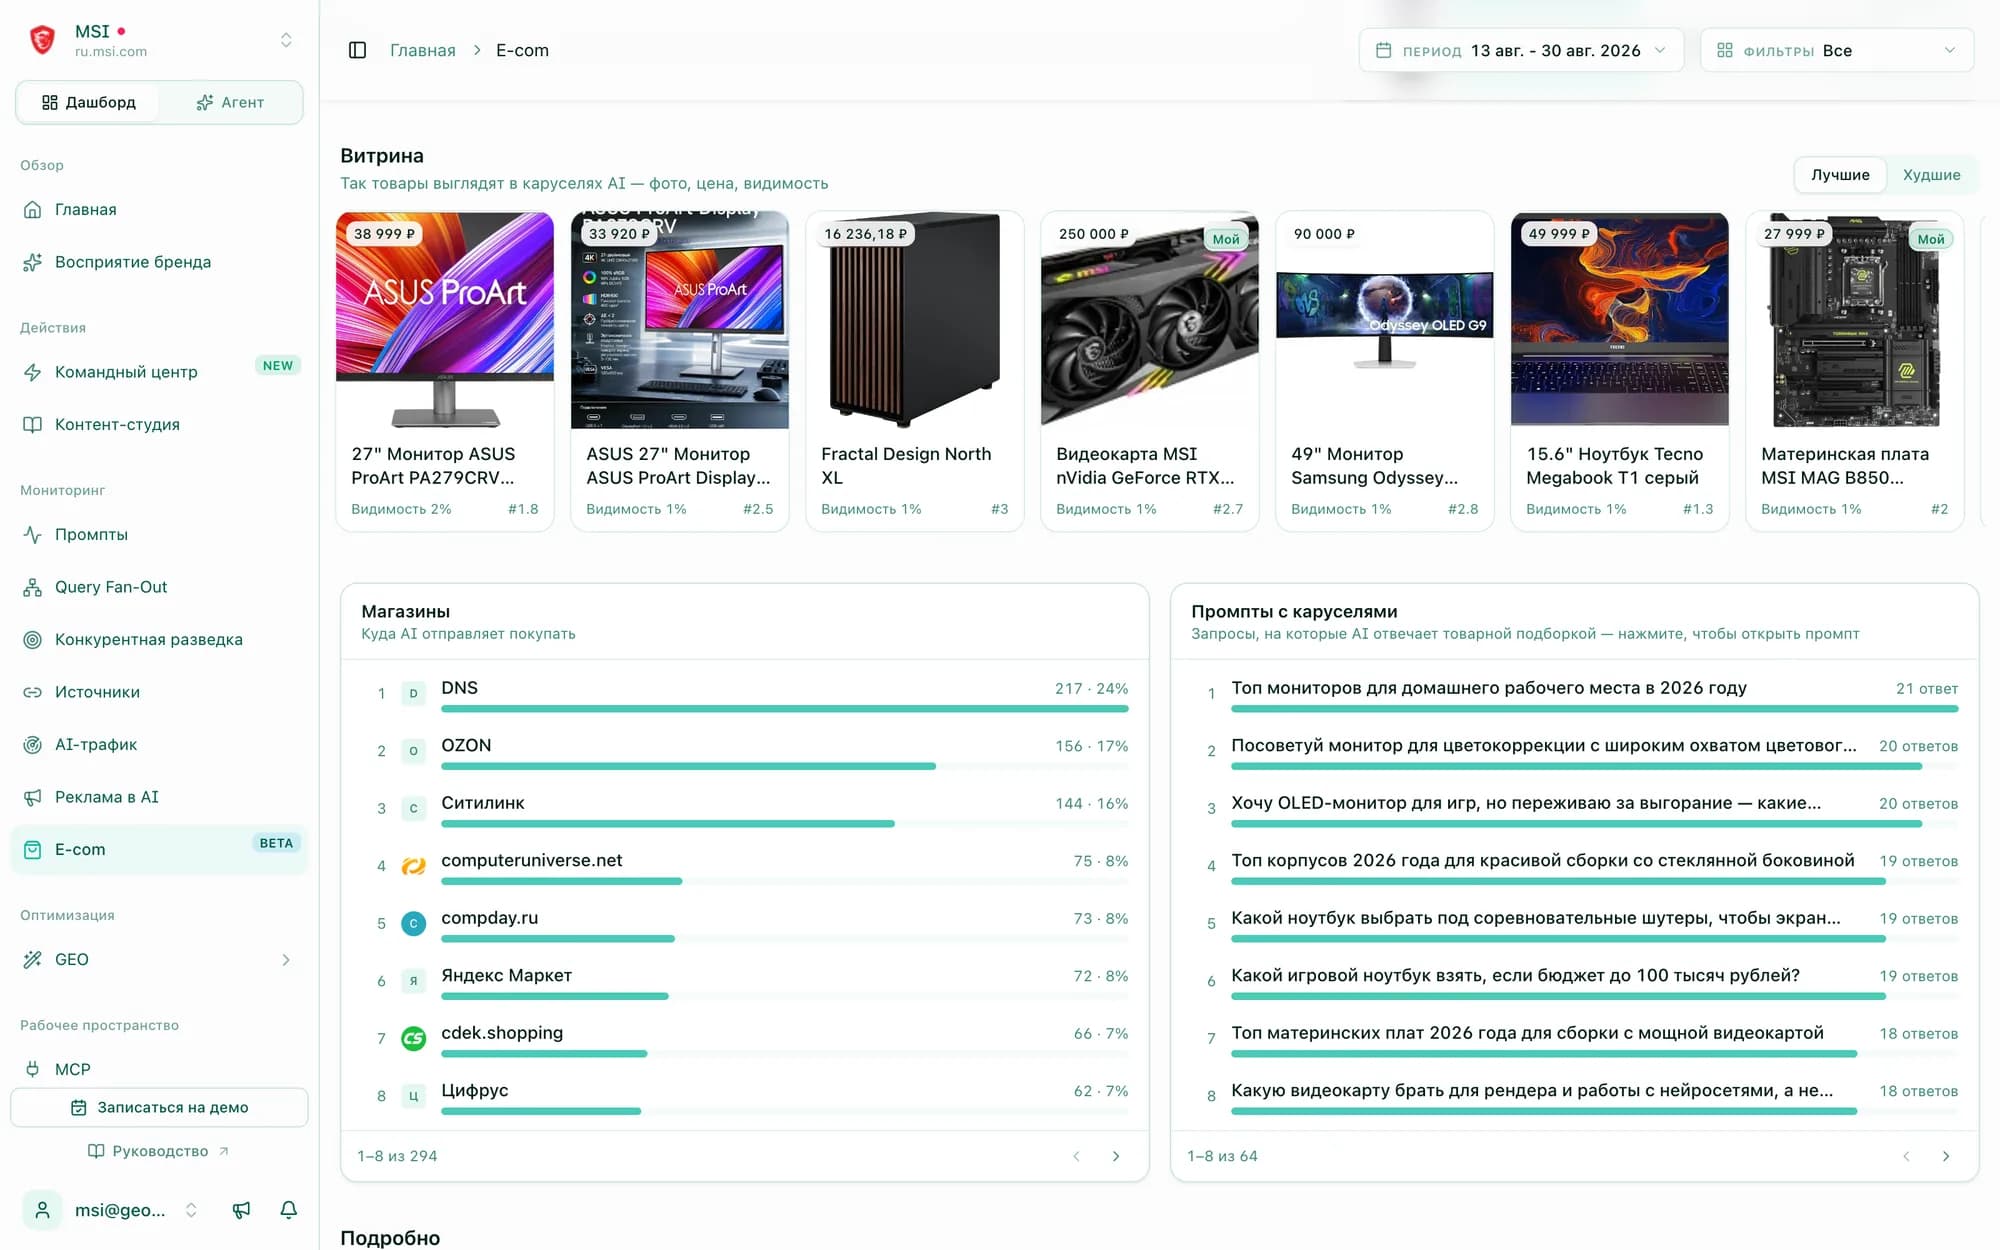Expand the GEO submenu chevron

pos(286,960)
